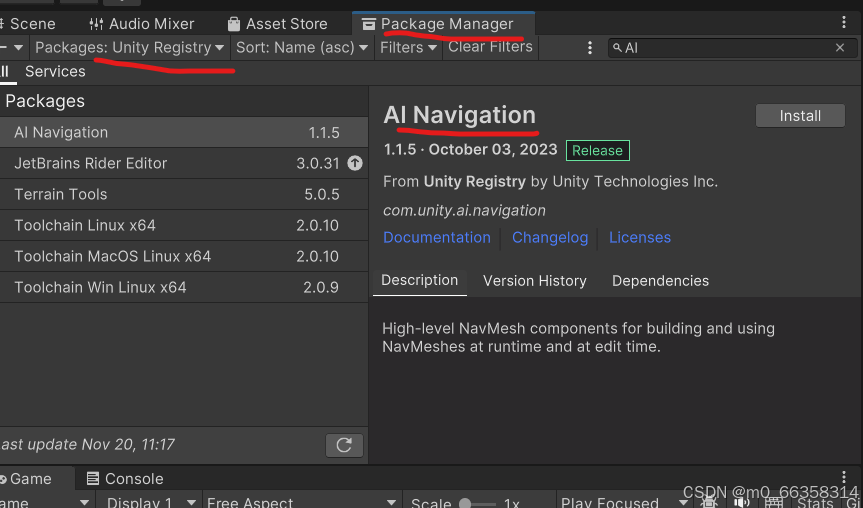Select the Toolchain Win Linux x64 package

(184, 287)
